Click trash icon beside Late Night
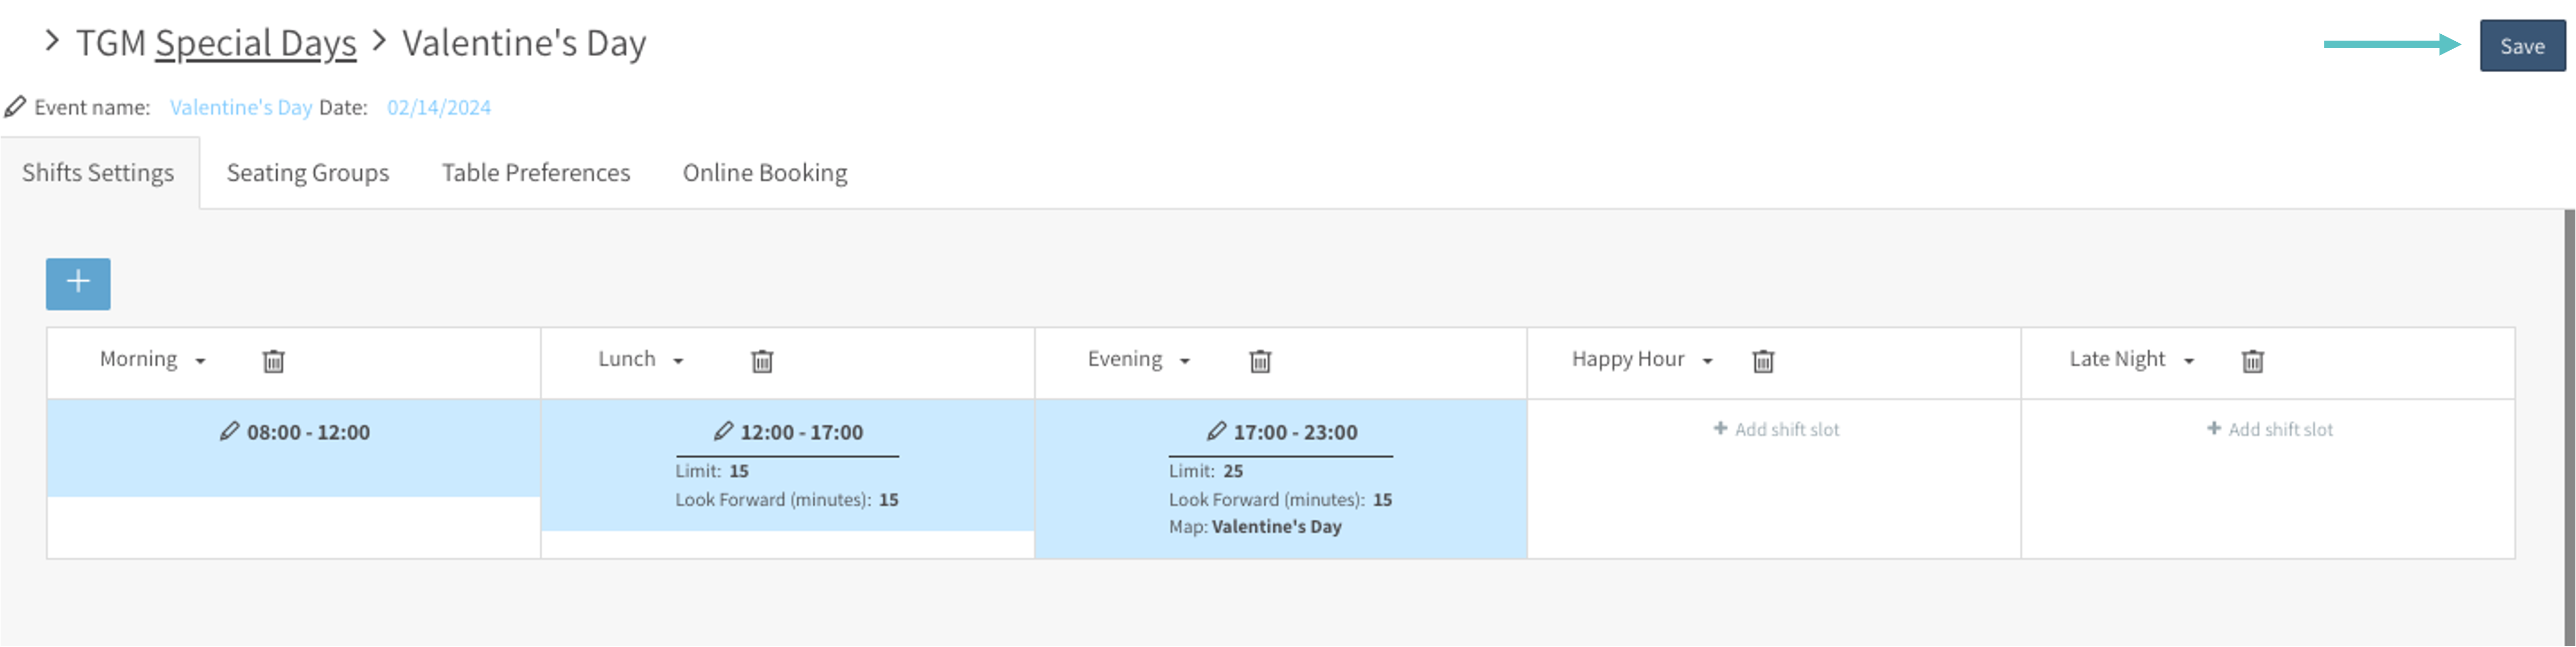Viewport: 2576px width, 647px height. tap(2252, 361)
